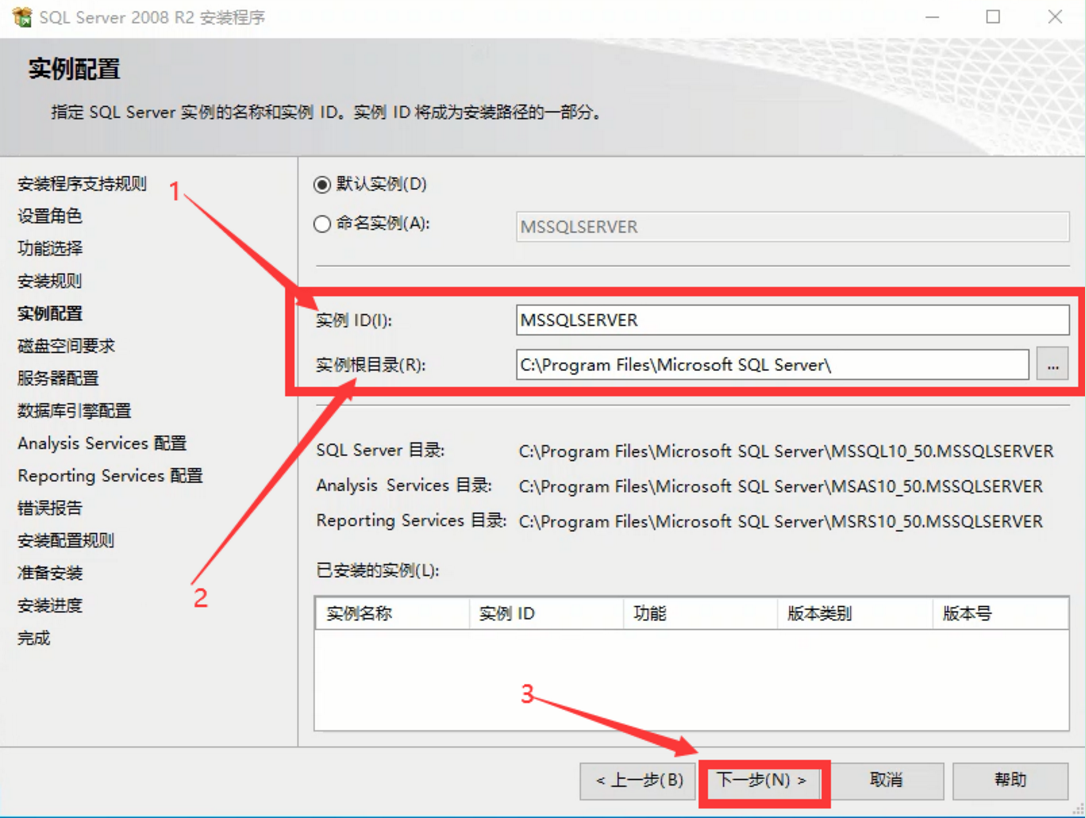Click the SQL Server setup title bar icon
Image resolution: width=1086 pixels, height=818 pixels.
click(22, 17)
